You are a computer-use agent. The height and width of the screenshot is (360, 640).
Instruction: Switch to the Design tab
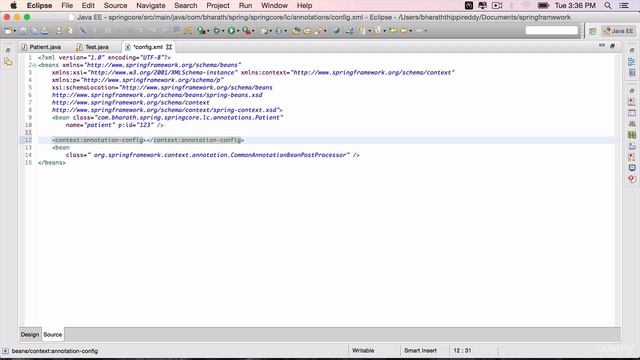pos(30,334)
